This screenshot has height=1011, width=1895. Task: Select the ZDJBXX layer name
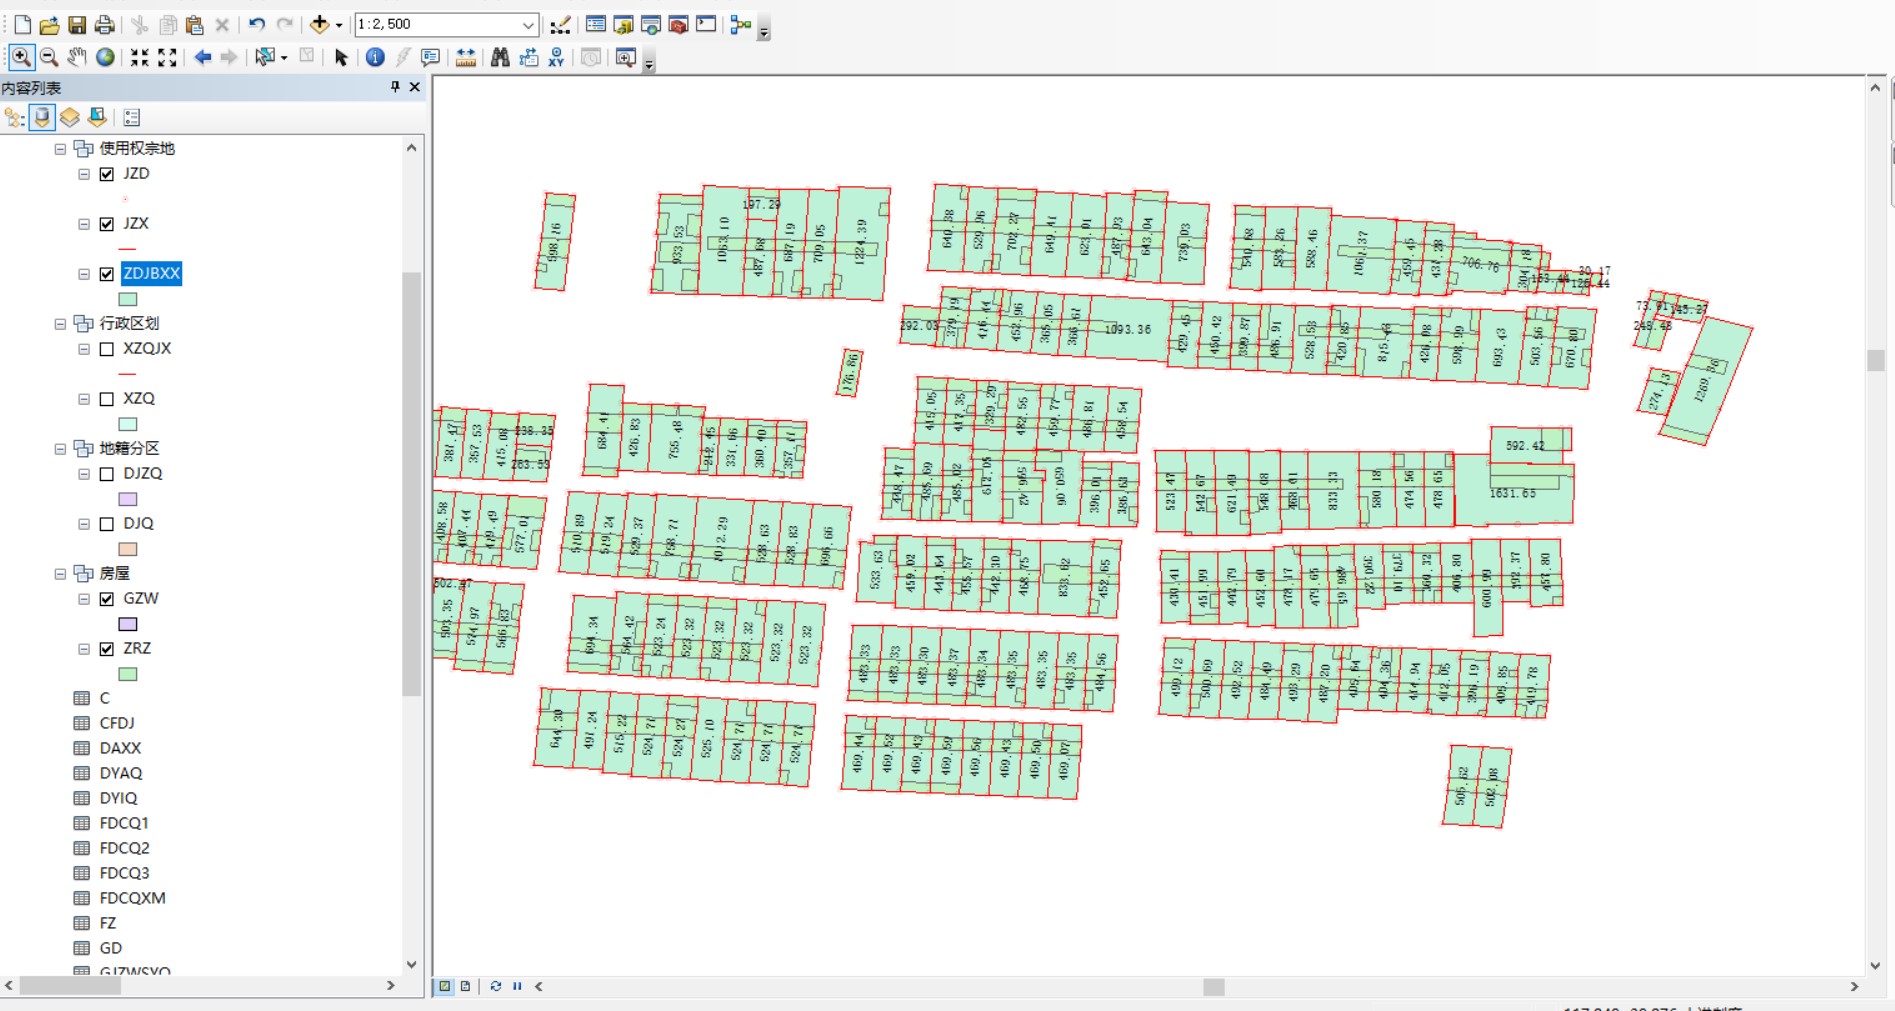click(x=151, y=273)
